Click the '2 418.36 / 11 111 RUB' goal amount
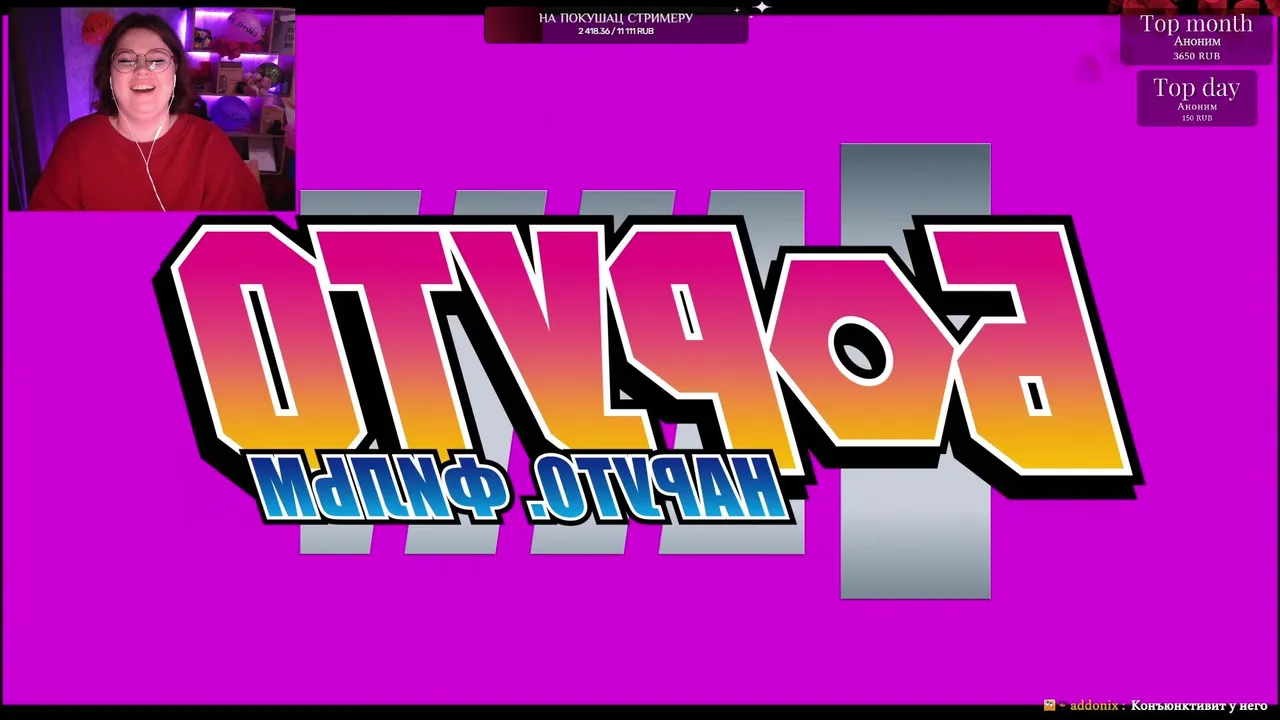The height and width of the screenshot is (720, 1280). pos(616,31)
